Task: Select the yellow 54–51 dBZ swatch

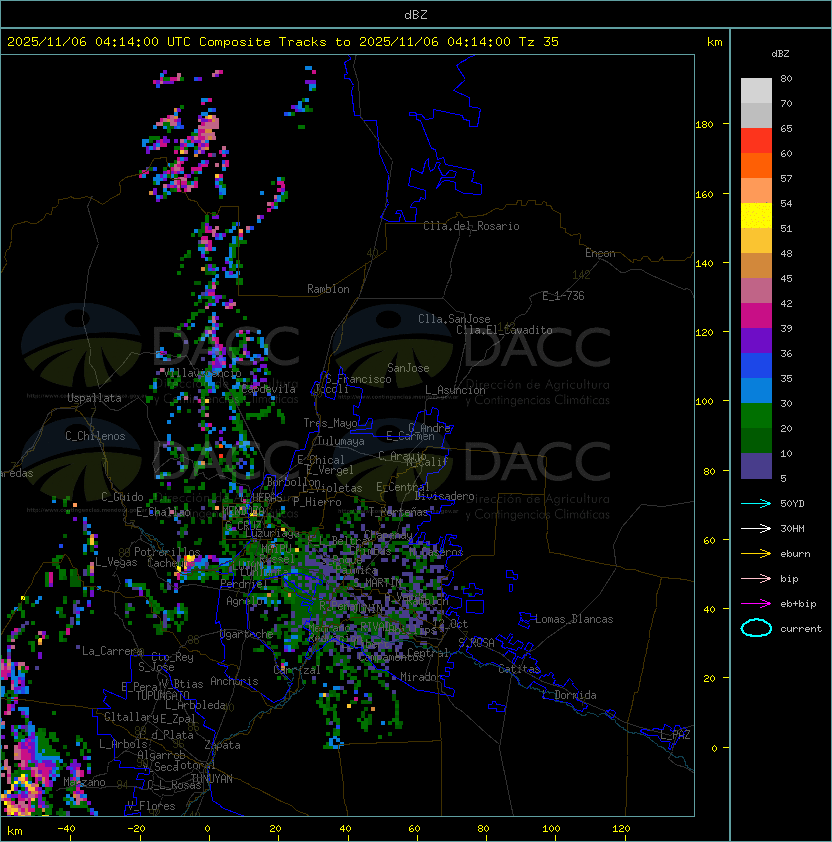Action: (x=756, y=216)
